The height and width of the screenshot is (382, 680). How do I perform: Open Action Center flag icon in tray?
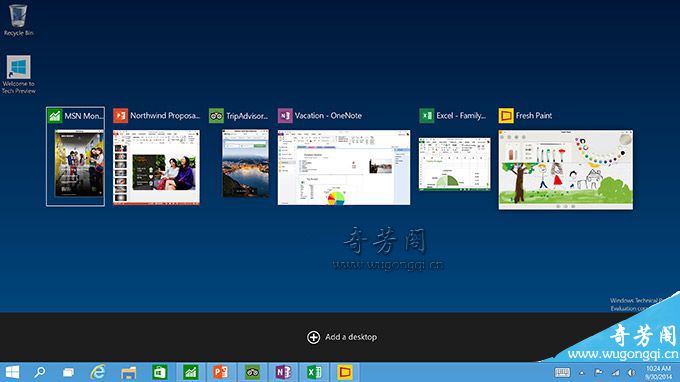[598, 372]
